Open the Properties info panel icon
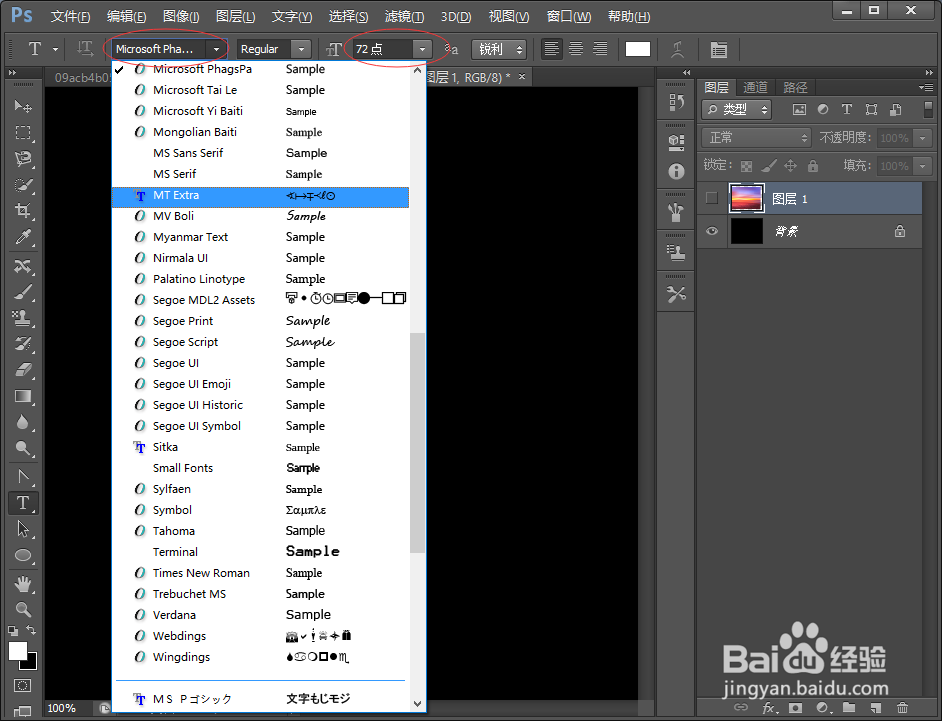The image size is (942, 721). [x=676, y=172]
